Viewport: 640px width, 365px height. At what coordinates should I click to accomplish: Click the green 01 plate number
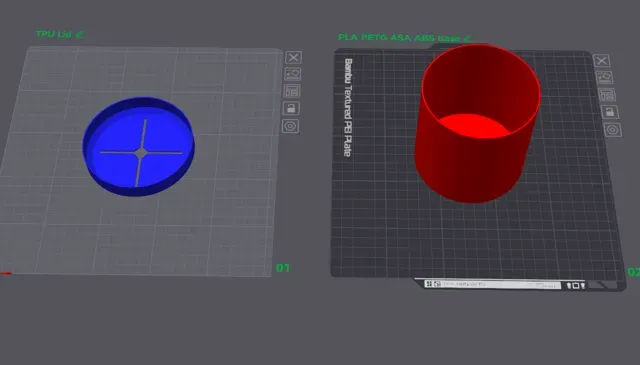[x=283, y=268]
